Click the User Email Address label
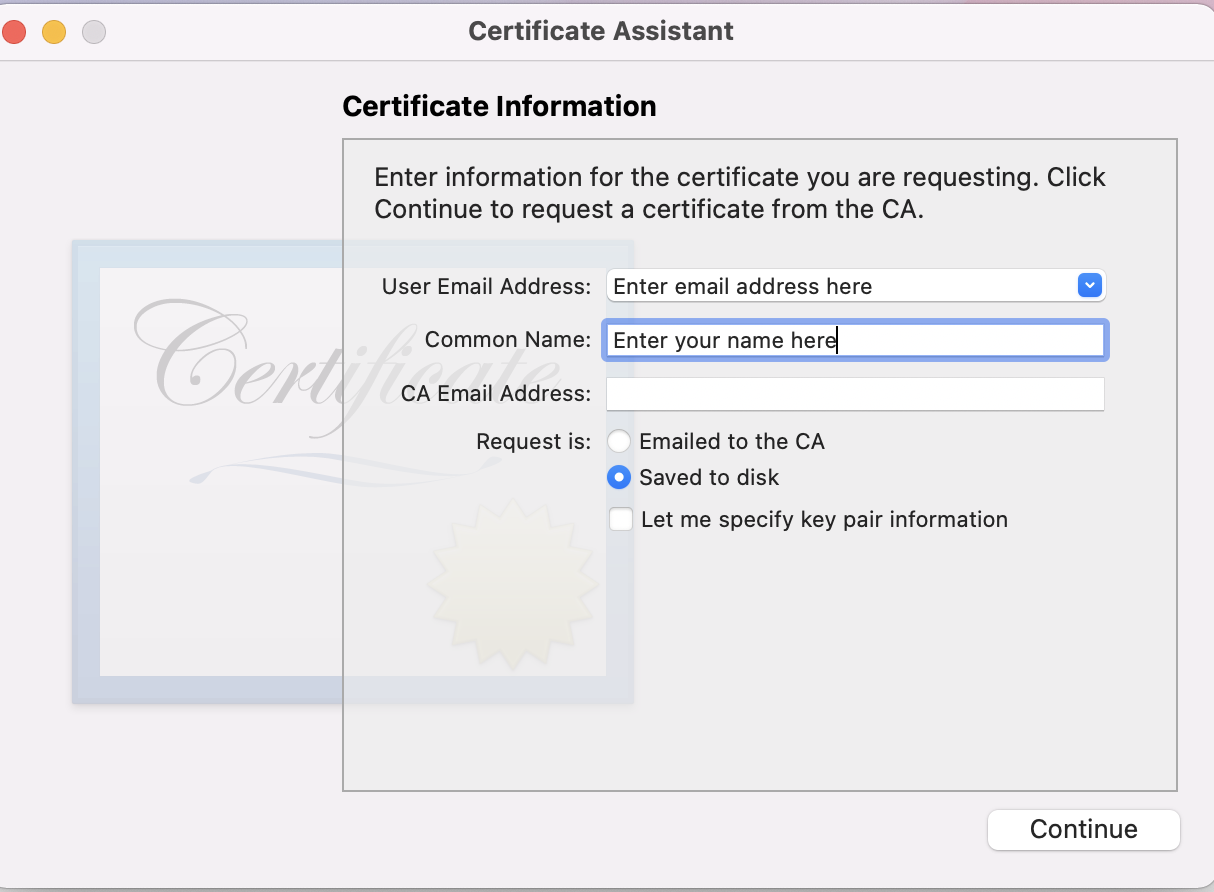 pos(486,287)
